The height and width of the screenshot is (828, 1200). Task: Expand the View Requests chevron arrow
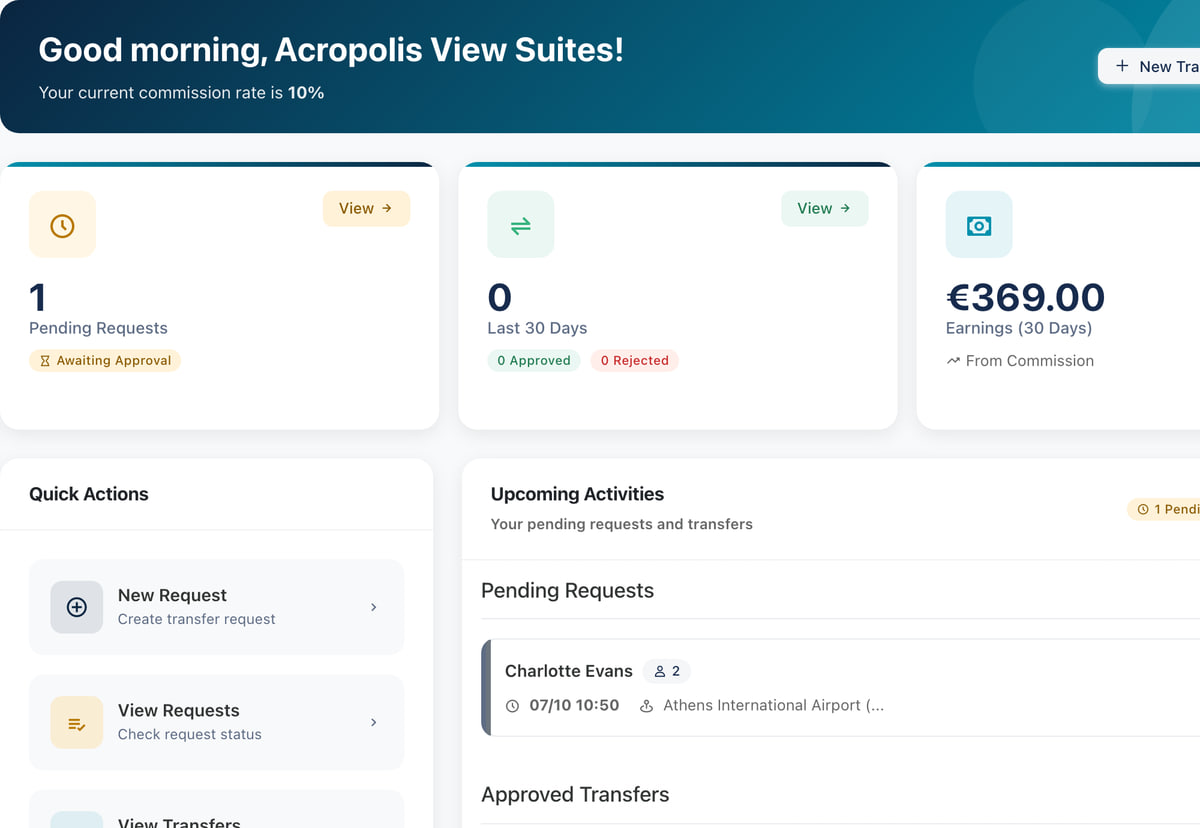pos(374,722)
